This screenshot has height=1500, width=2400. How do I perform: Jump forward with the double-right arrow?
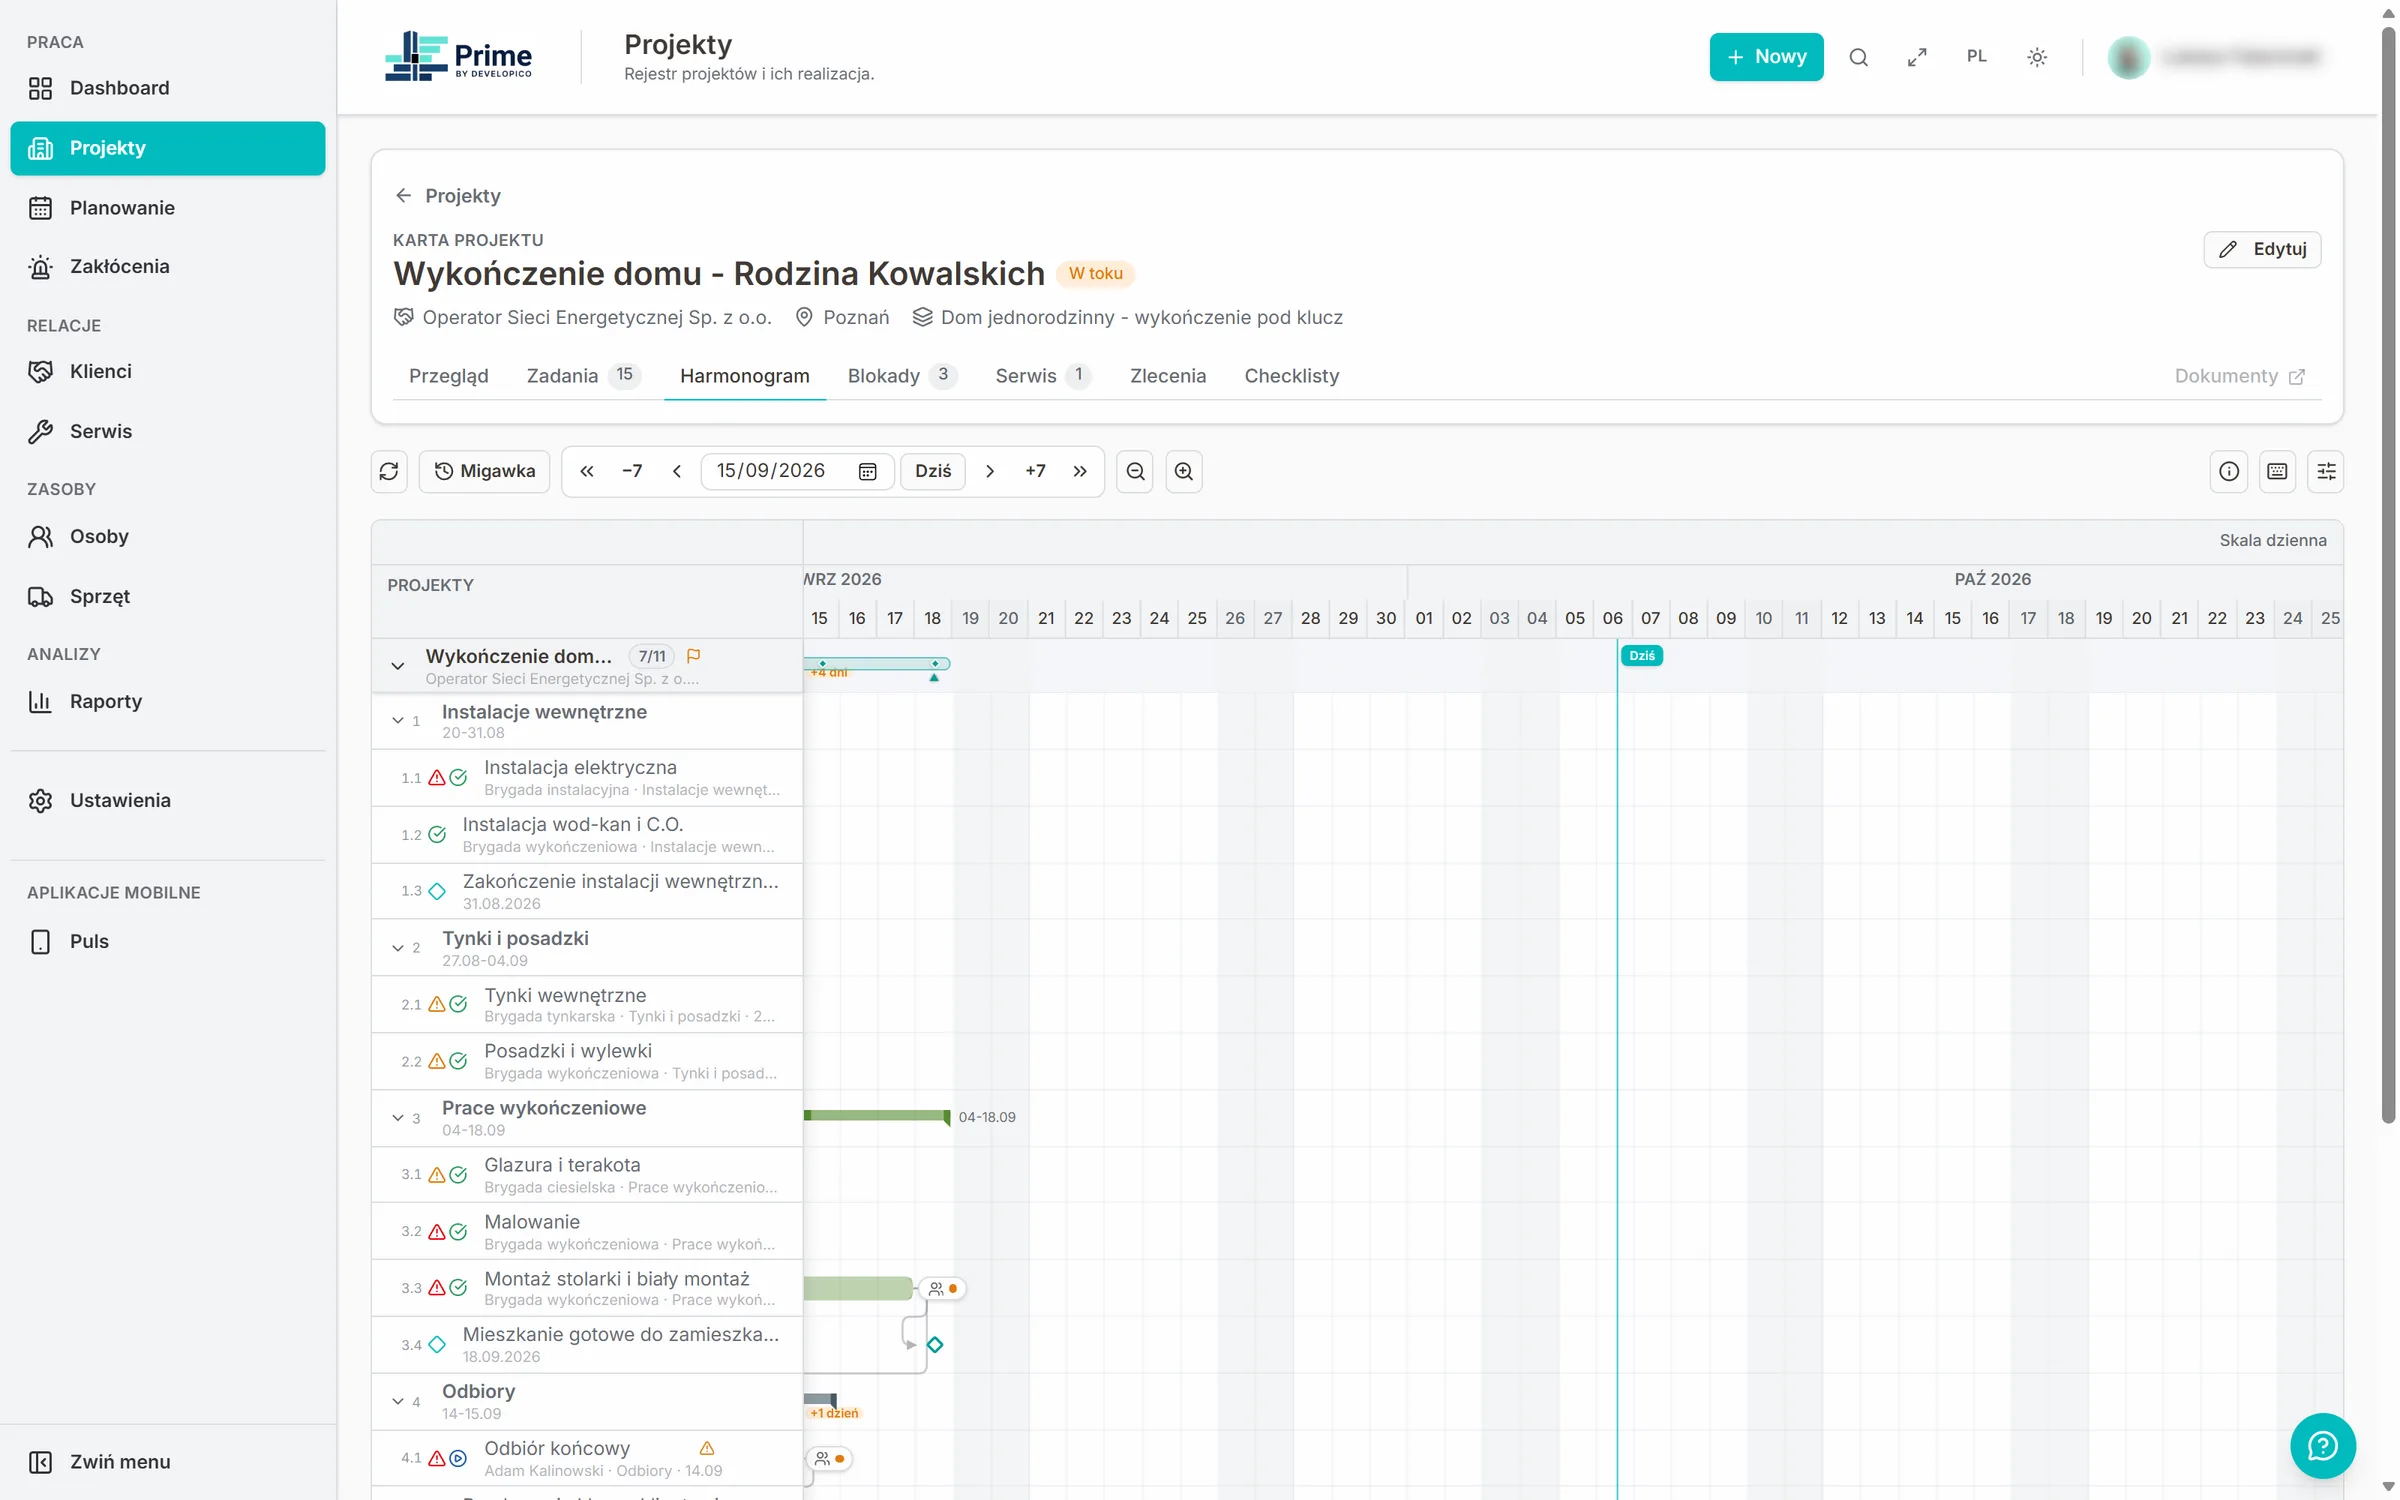[x=1080, y=471]
